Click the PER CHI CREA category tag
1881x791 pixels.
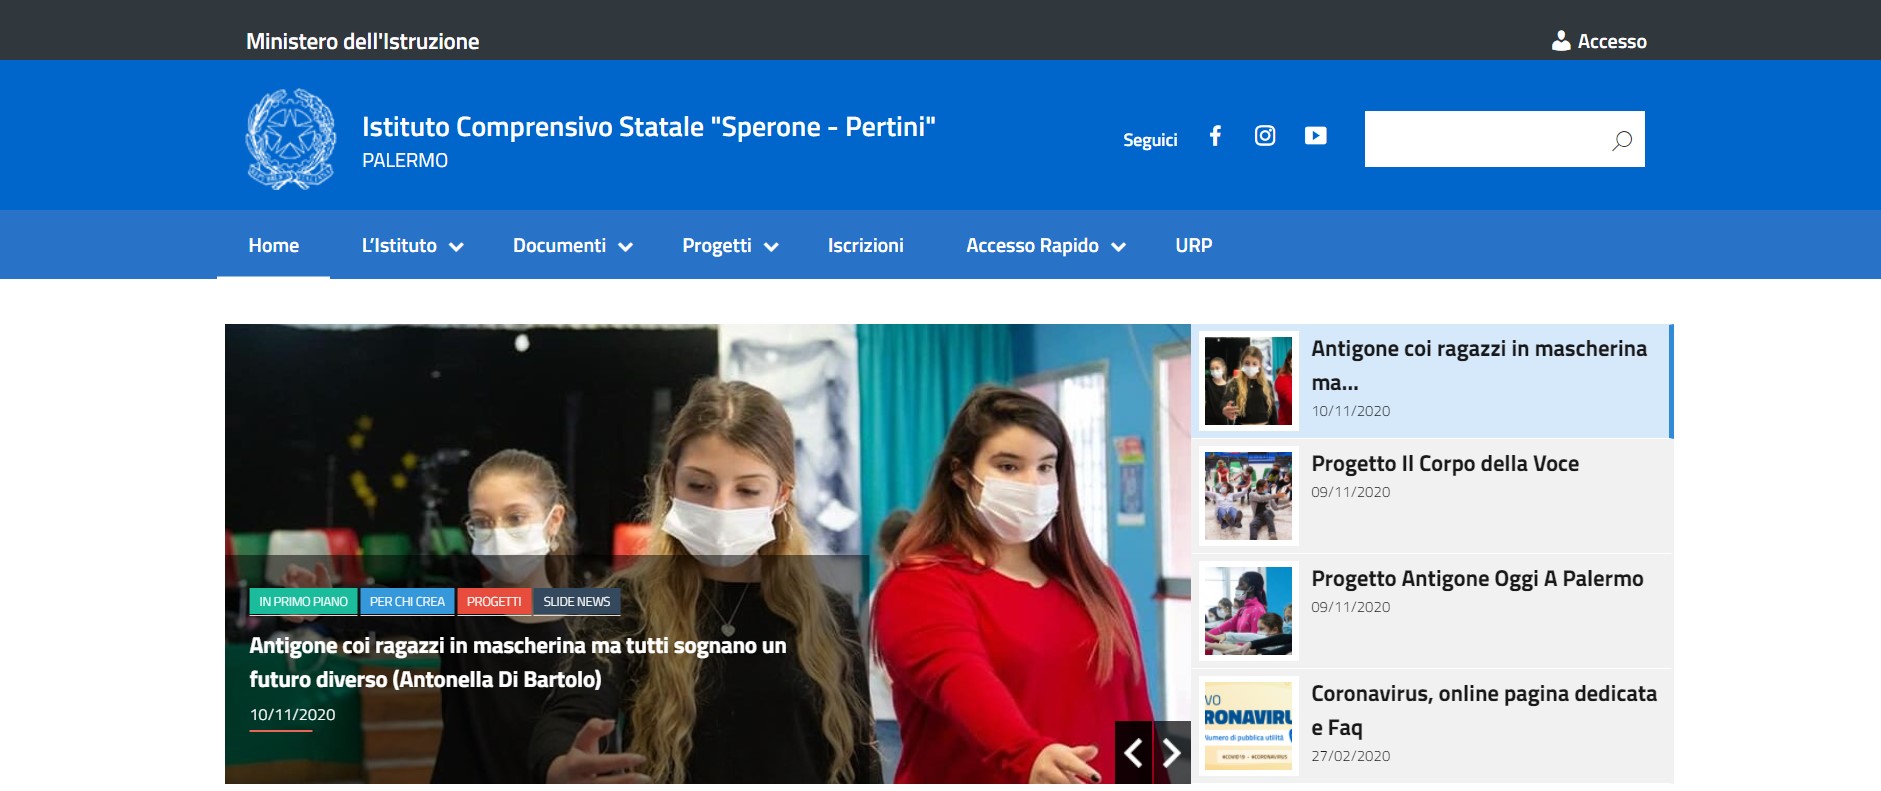(x=407, y=601)
